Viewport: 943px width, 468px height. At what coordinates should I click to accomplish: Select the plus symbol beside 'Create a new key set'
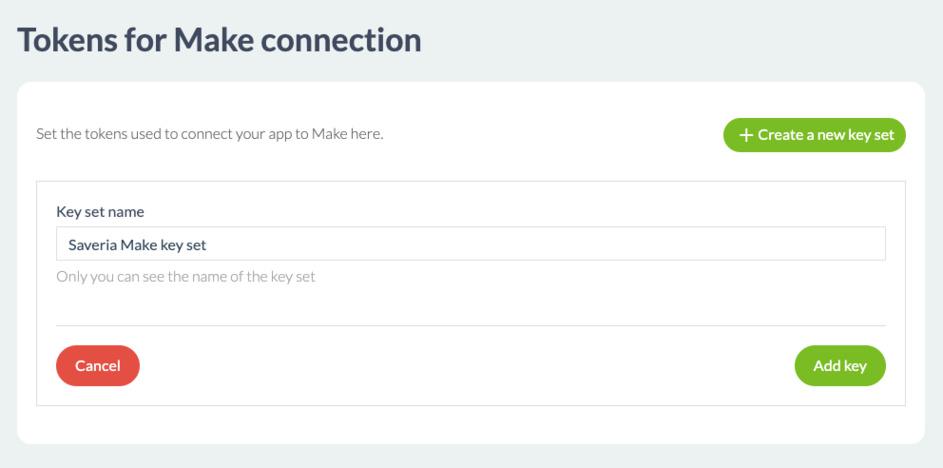coord(745,135)
